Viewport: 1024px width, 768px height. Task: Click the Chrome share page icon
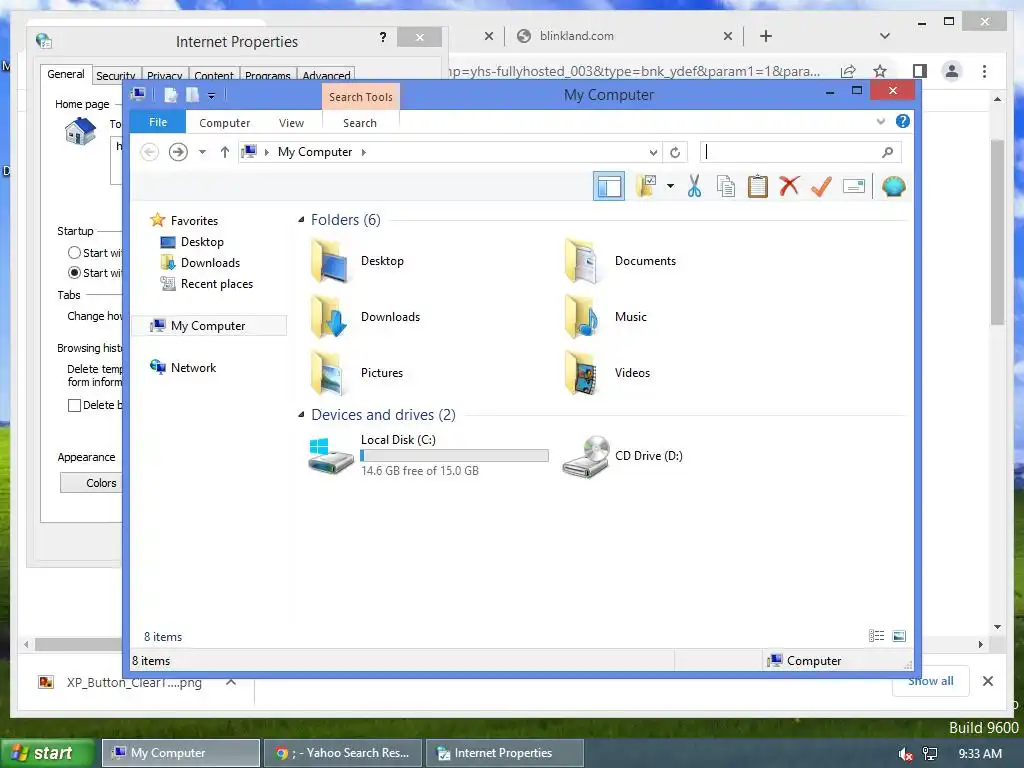coord(848,71)
